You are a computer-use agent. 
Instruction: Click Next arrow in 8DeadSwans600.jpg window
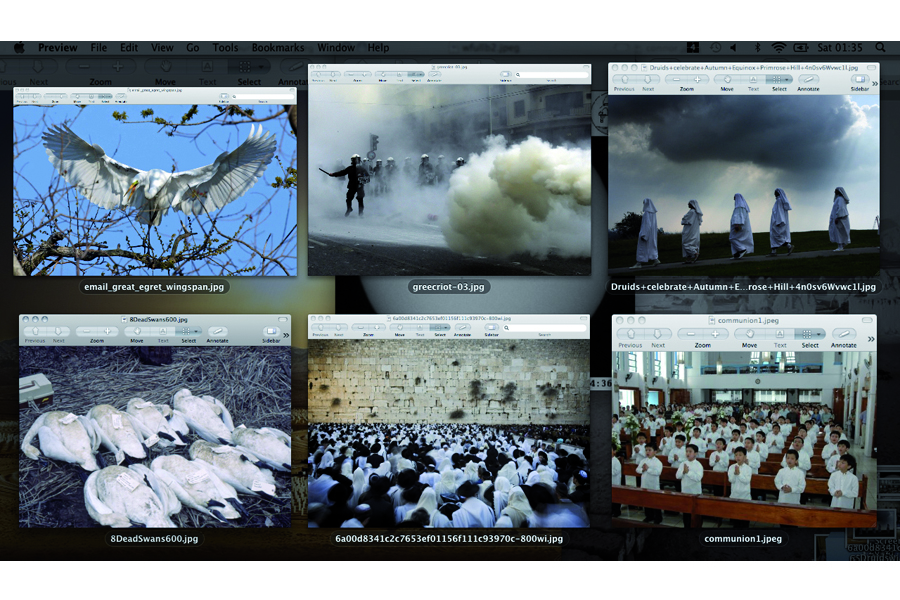58,331
